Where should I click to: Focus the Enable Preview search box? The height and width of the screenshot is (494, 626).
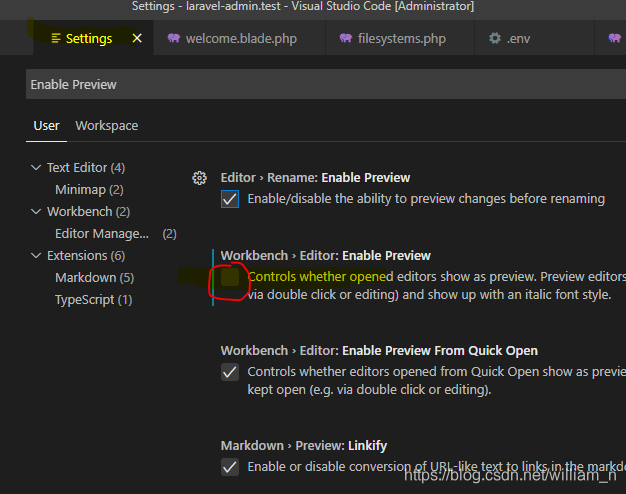(326, 84)
